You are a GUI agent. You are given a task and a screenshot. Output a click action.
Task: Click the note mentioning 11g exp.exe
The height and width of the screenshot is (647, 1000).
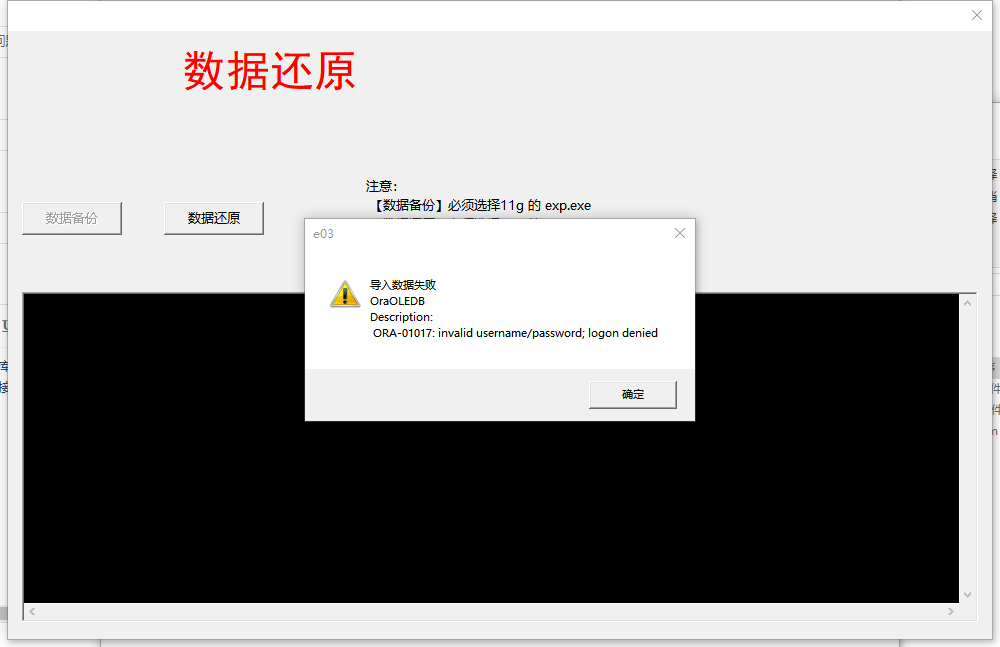click(480, 205)
